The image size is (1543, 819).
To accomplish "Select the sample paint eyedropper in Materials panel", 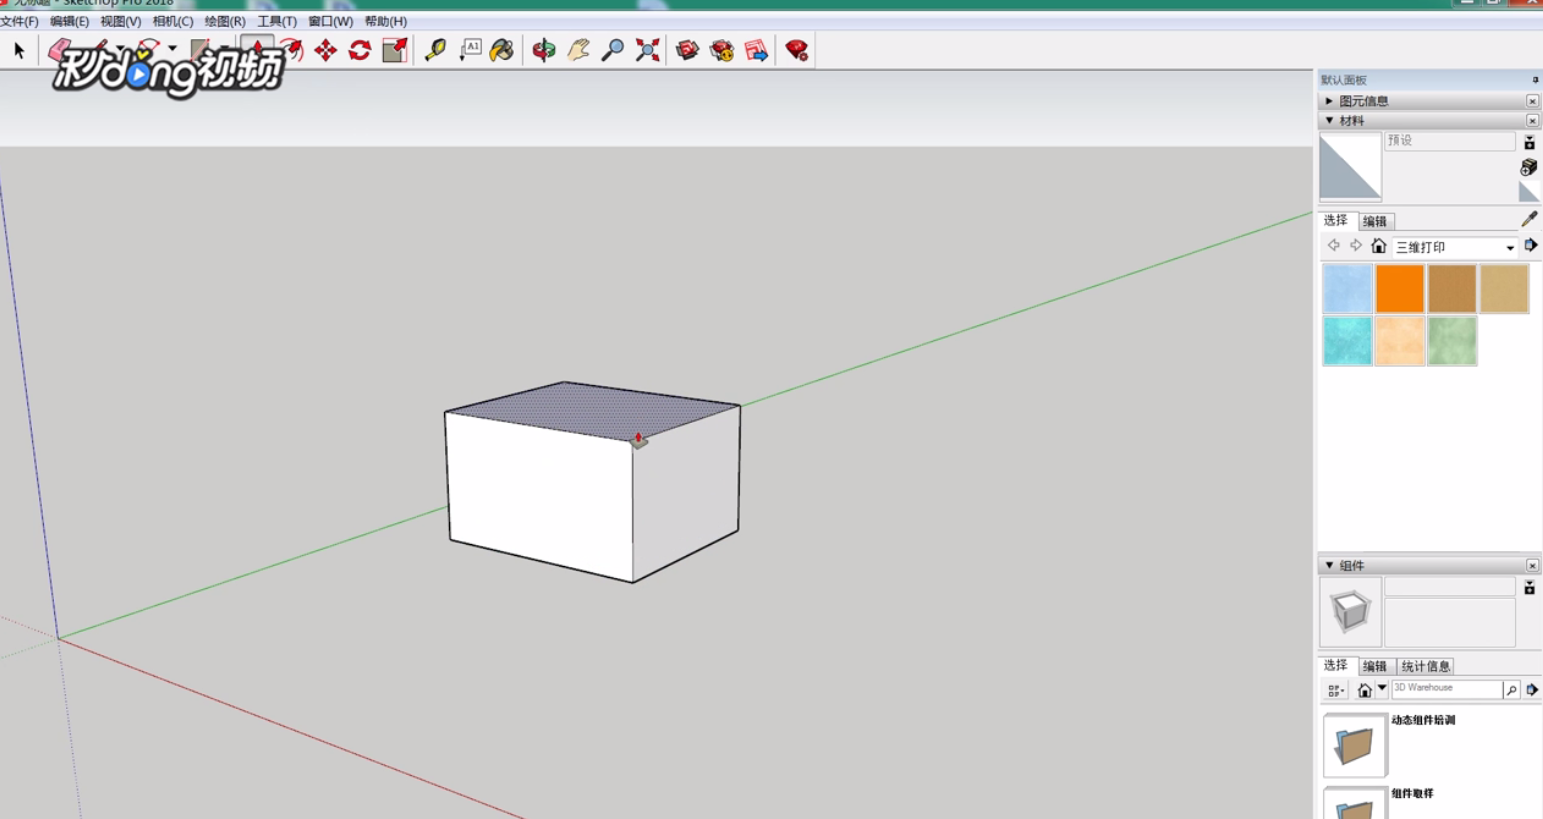I will coord(1528,218).
